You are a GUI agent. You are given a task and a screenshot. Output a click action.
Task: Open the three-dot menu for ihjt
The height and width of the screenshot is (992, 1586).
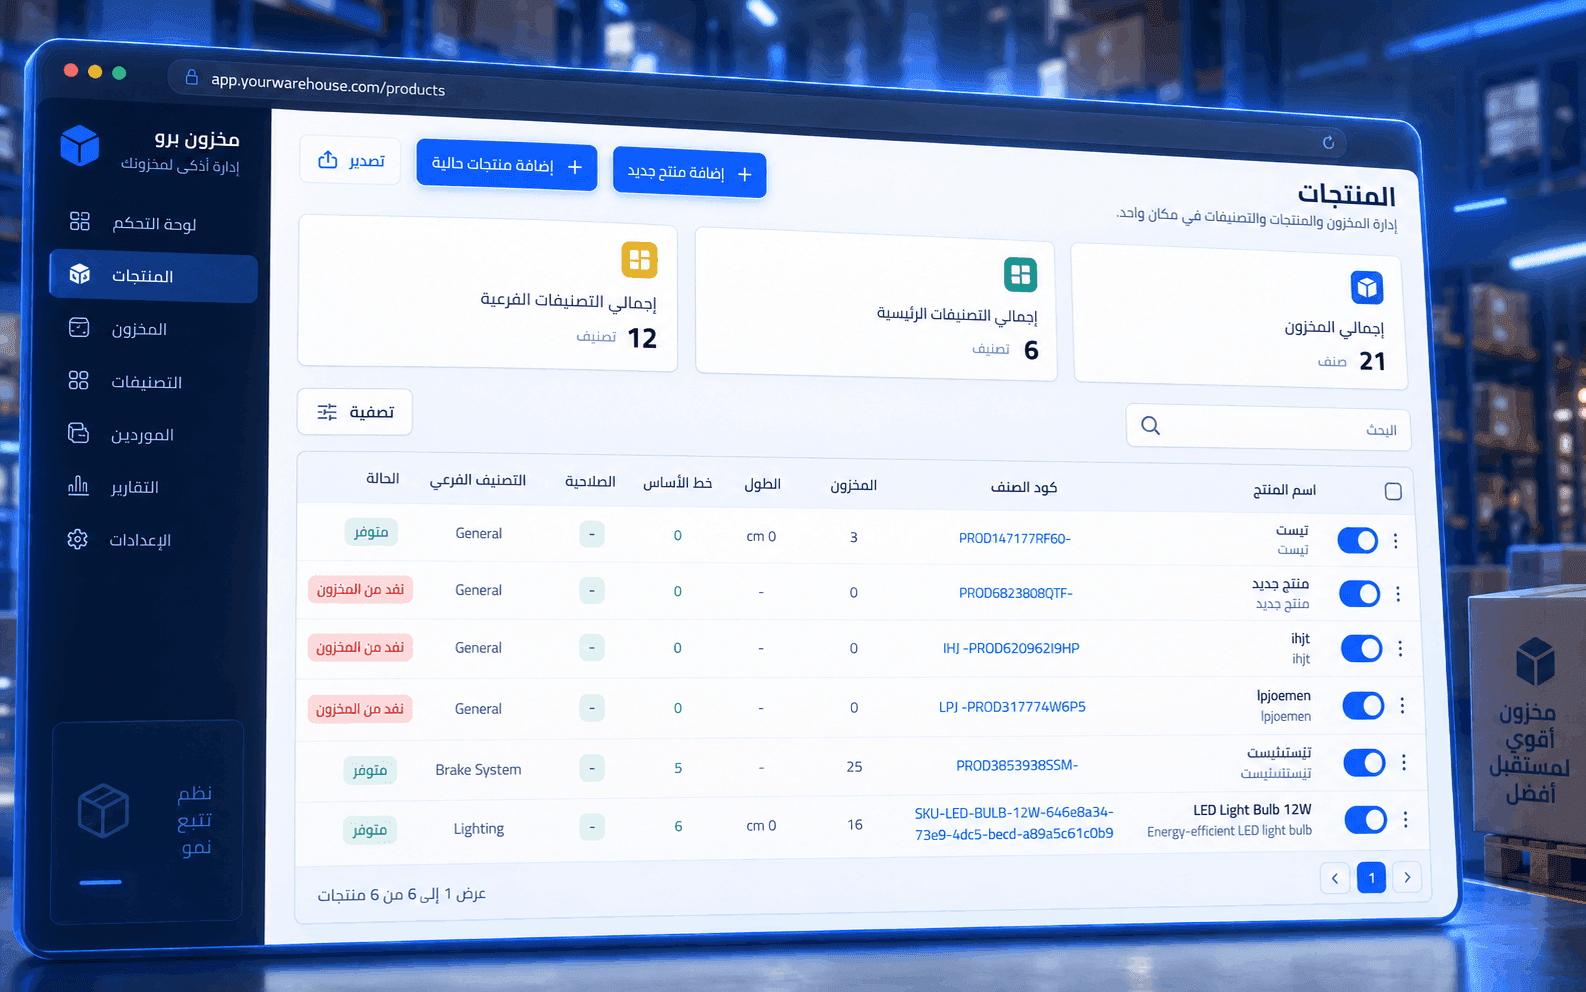coord(1400,649)
